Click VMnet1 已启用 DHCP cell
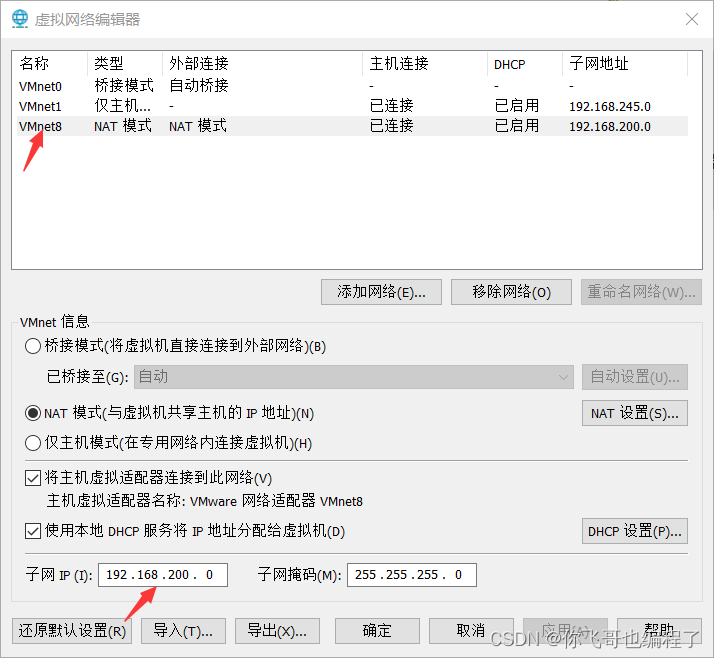714x658 pixels. [517, 106]
